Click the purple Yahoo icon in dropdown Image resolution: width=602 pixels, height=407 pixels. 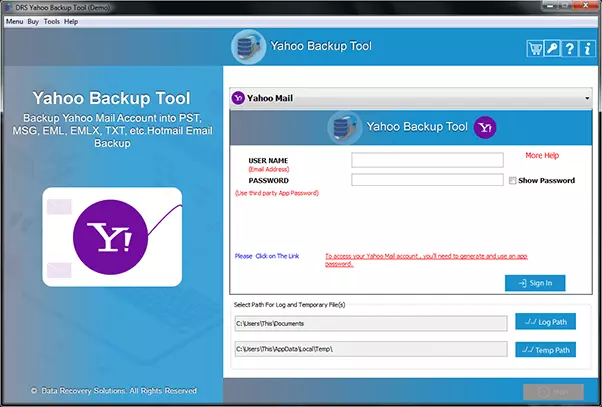coord(238,98)
